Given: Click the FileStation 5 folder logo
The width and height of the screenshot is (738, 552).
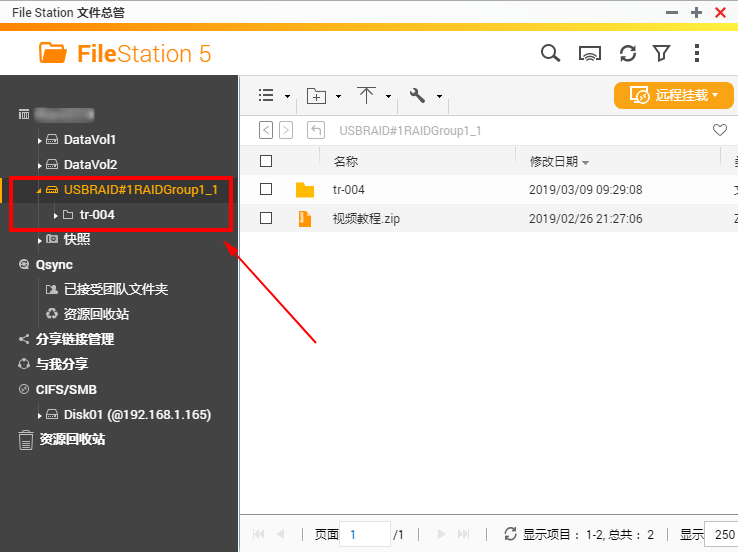Looking at the screenshot, I should [53, 53].
